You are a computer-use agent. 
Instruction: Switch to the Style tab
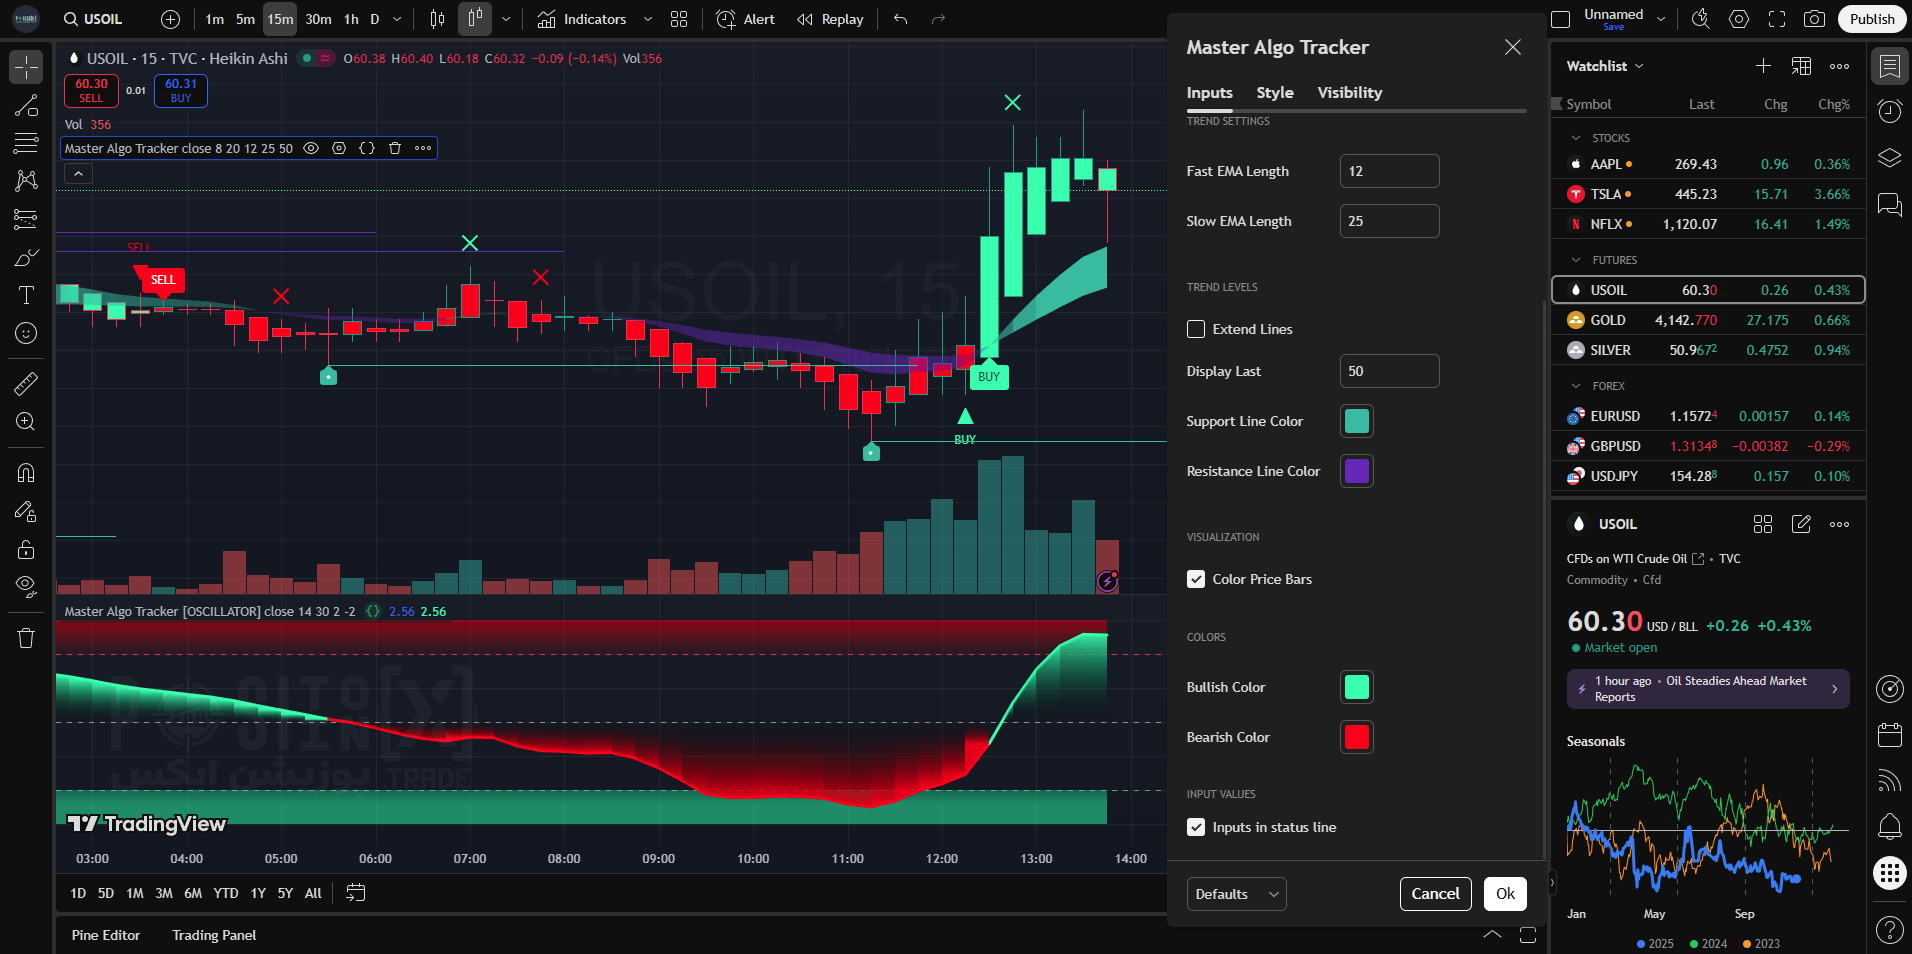point(1274,92)
